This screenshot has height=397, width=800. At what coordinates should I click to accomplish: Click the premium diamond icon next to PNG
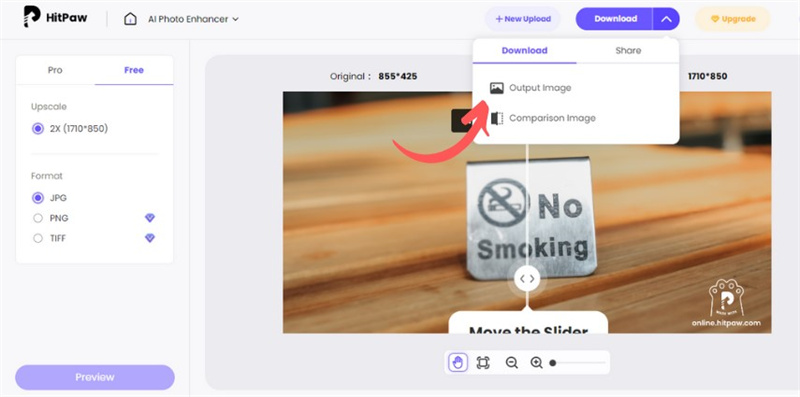149,218
